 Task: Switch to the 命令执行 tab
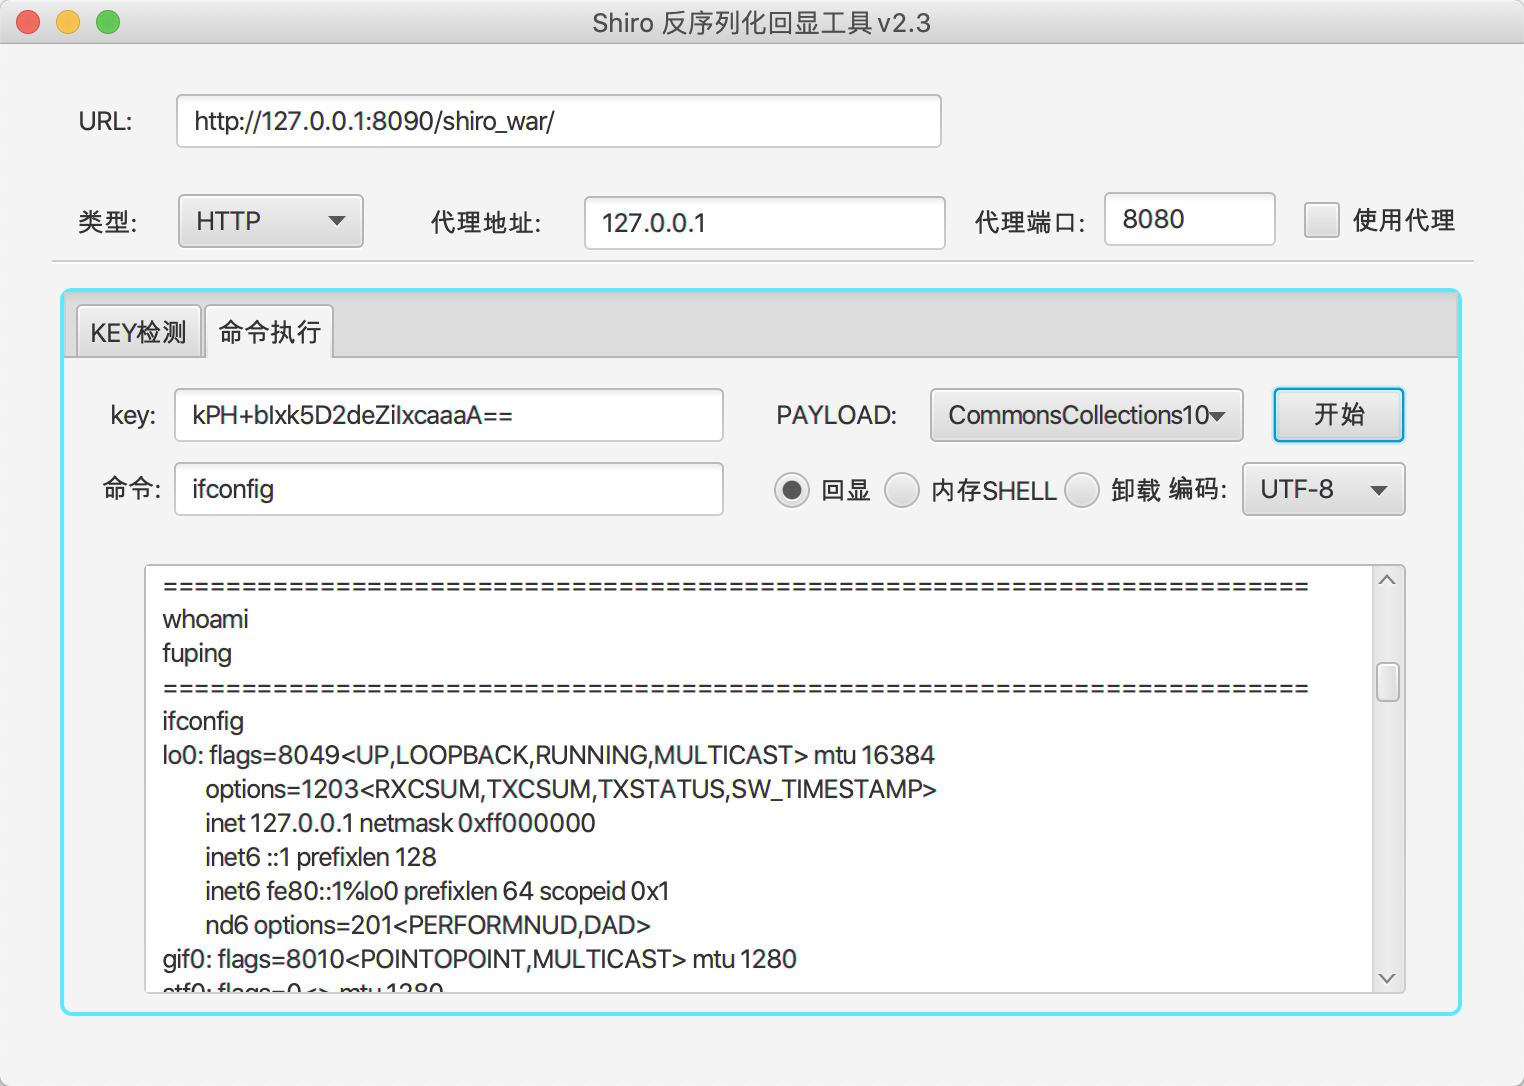(269, 332)
